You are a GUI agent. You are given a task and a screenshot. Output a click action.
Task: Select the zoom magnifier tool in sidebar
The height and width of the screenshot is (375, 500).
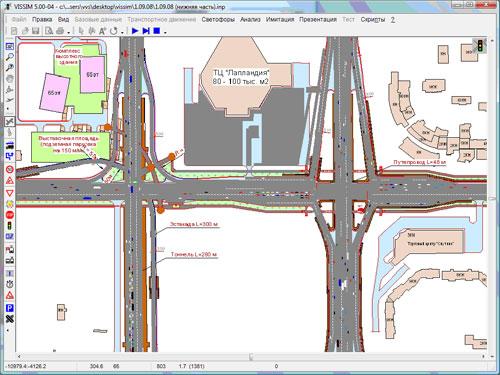coord(10,57)
